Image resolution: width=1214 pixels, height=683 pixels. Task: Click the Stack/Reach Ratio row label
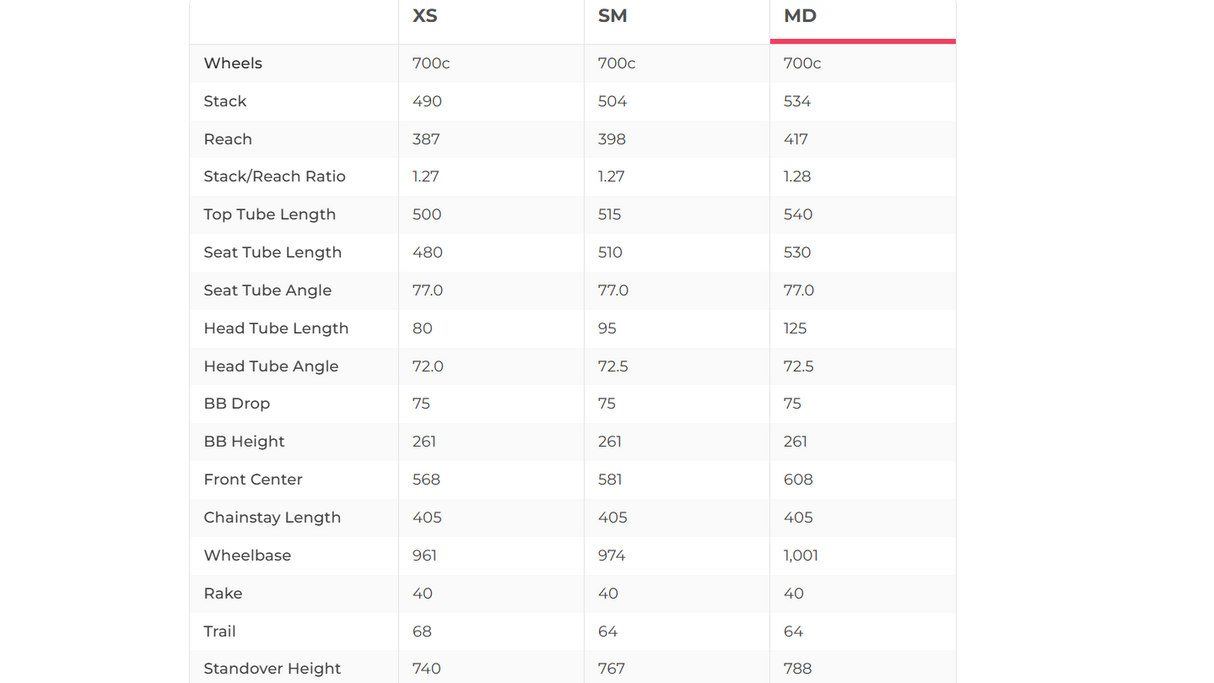pos(274,176)
